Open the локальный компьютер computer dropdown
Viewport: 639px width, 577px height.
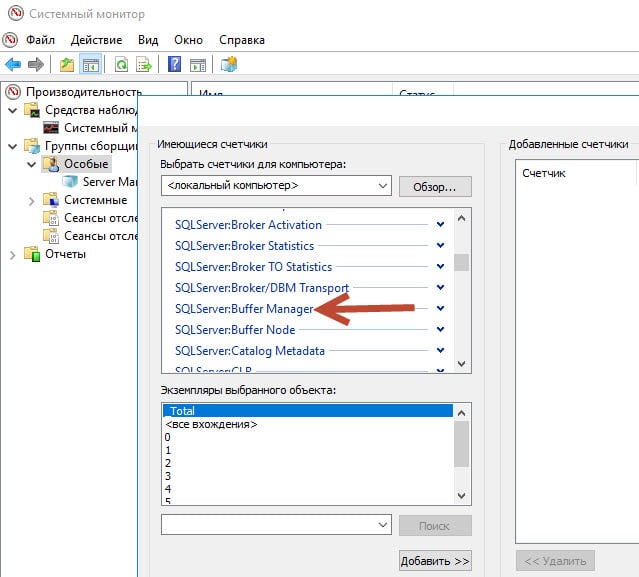276,186
